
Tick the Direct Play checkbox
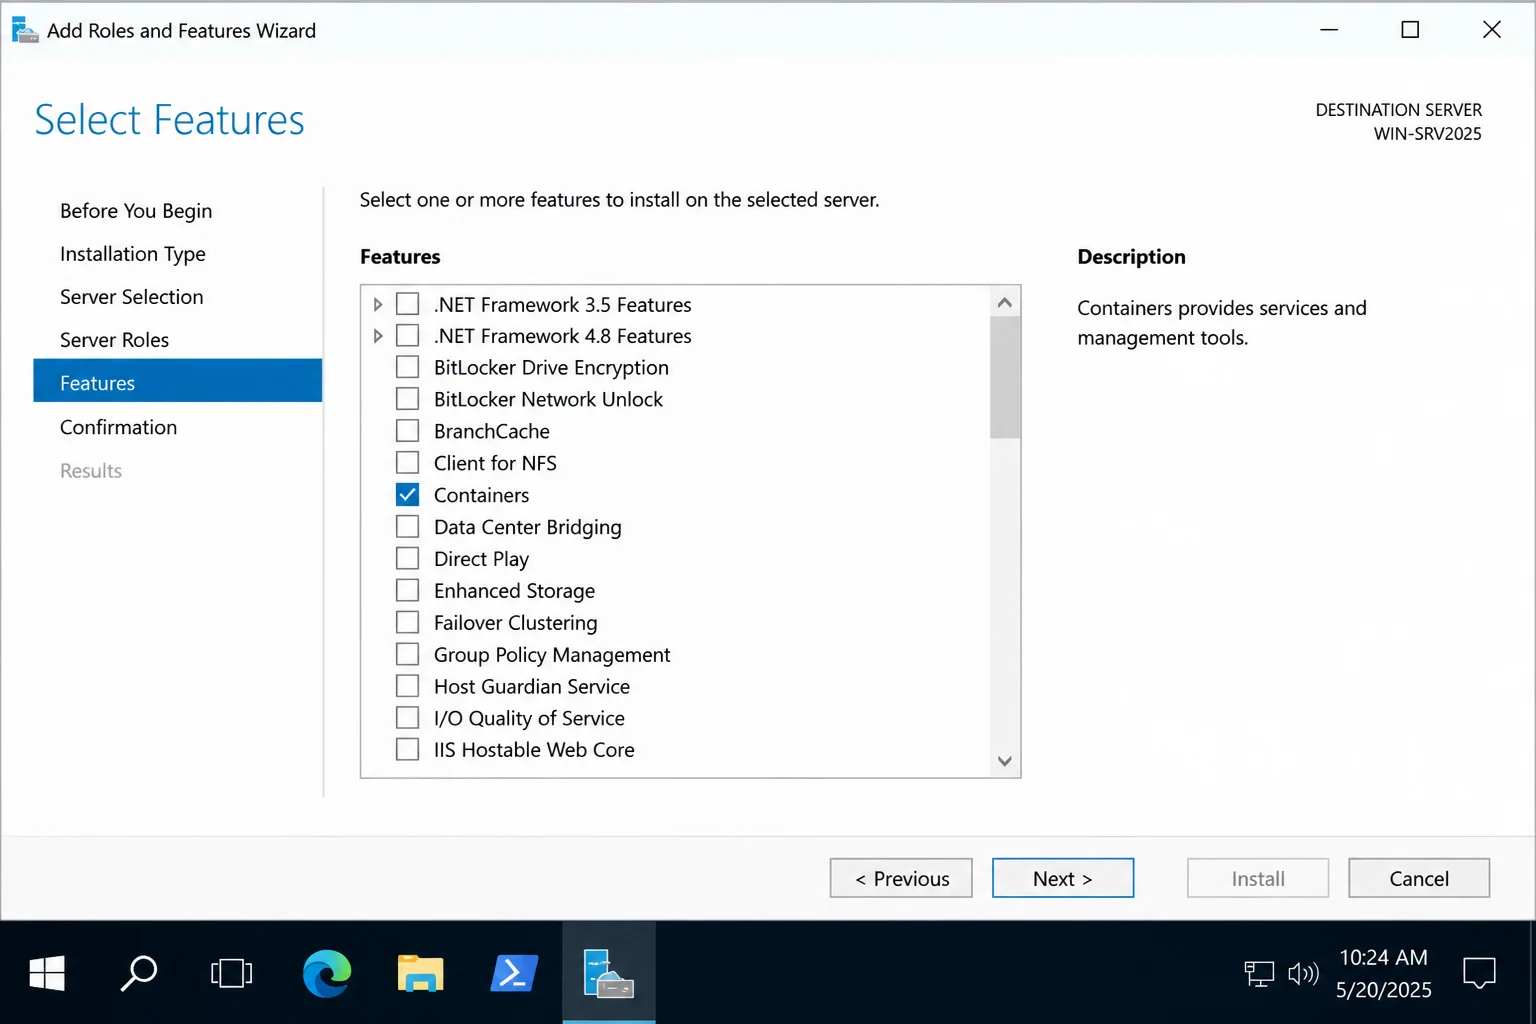[407, 559]
